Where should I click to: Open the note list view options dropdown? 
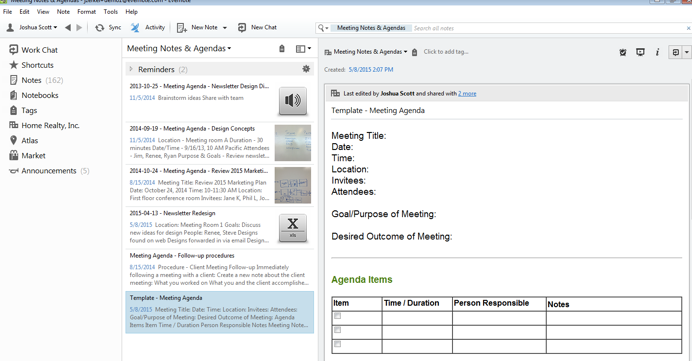point(303,49)
